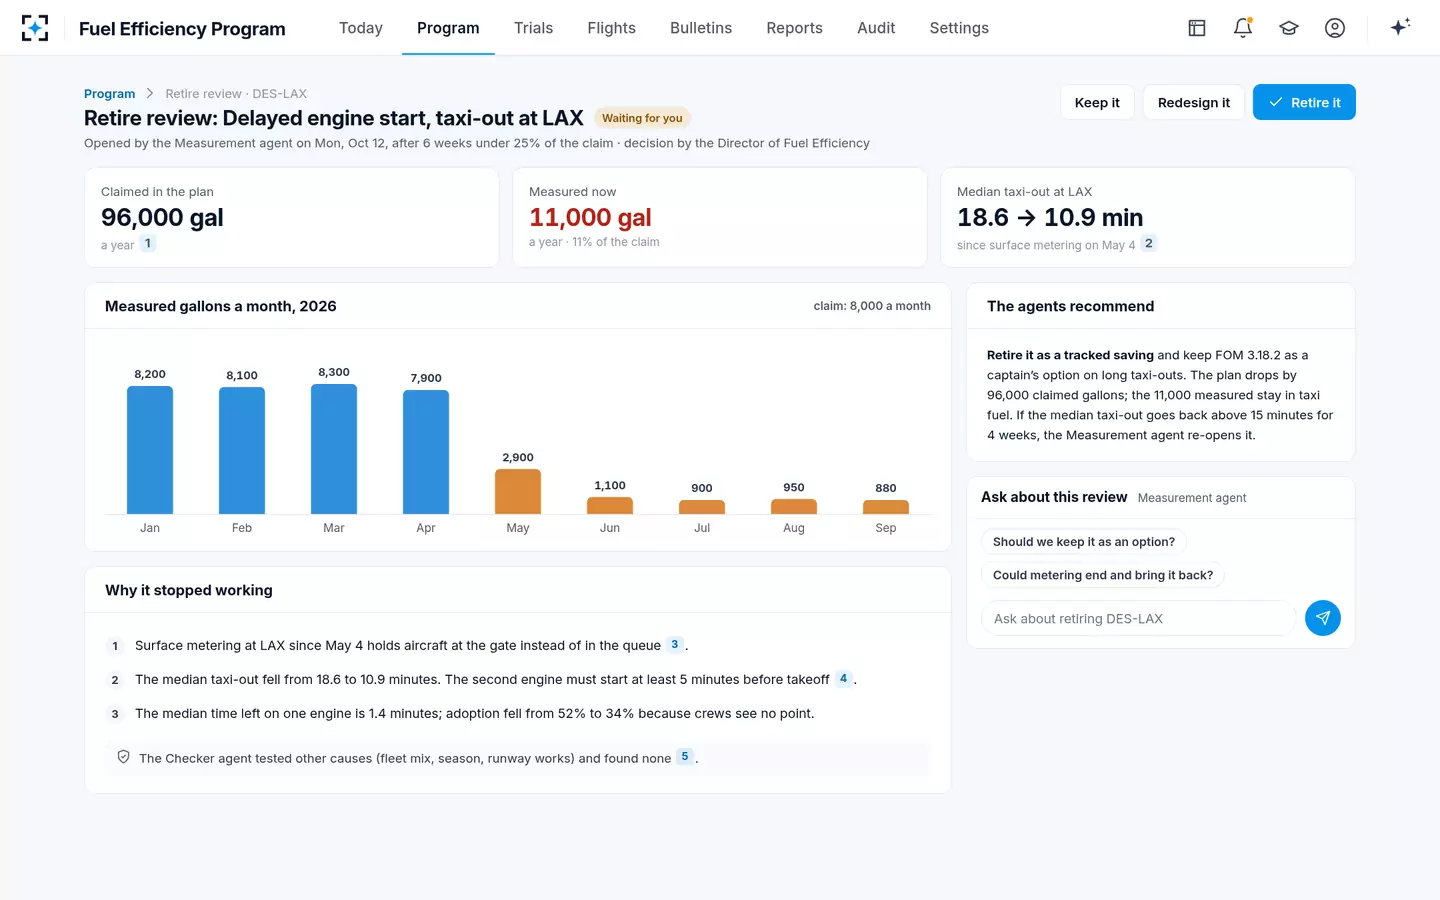Follow the Program breadcrumb link
Screen dimensions: 1440x900
click(109, 94)
